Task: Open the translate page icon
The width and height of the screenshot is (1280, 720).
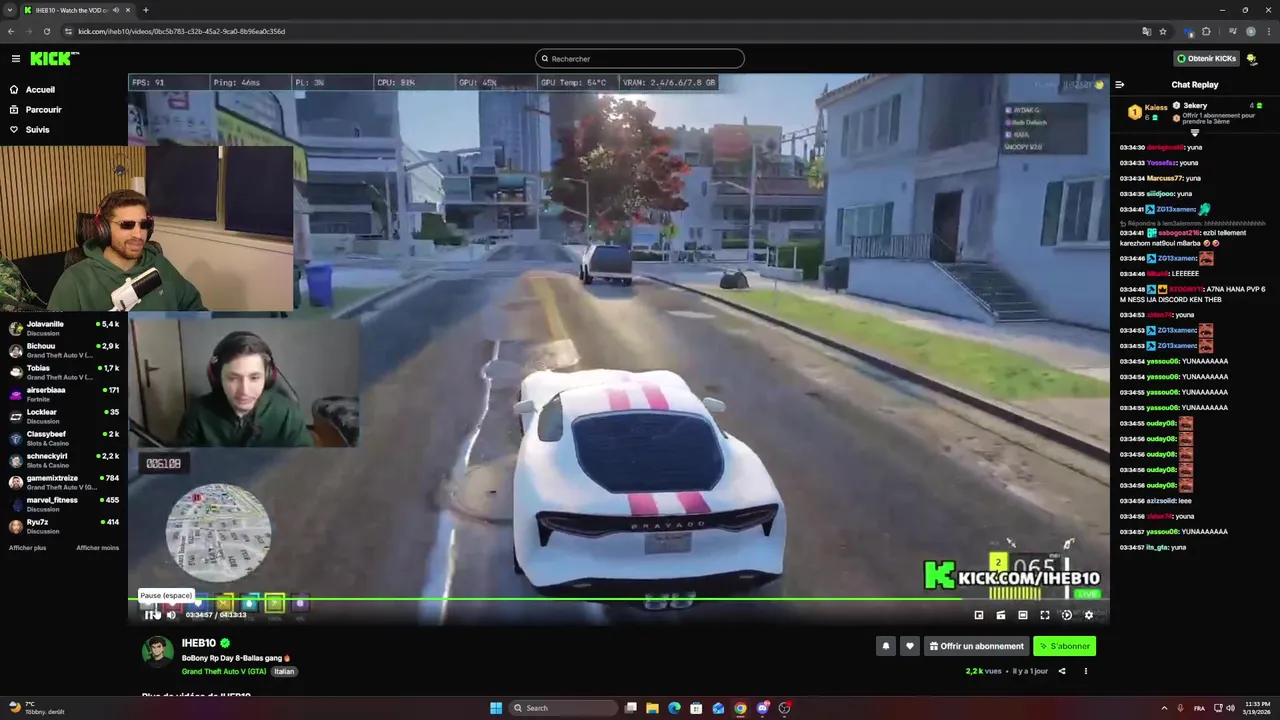Action: [1146, 31]
